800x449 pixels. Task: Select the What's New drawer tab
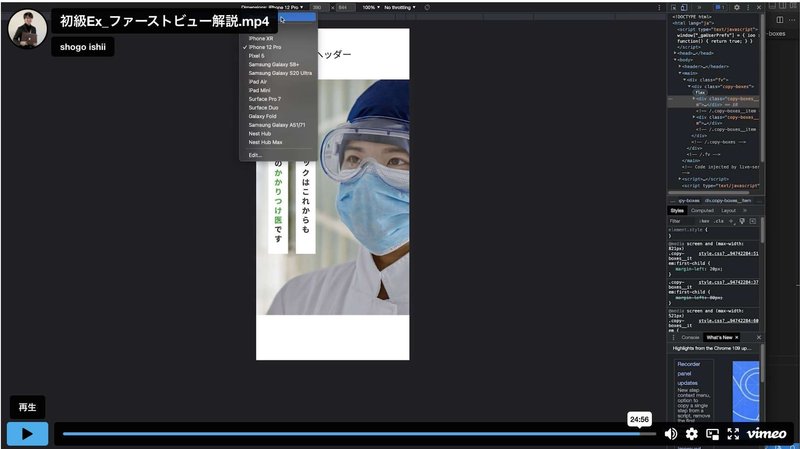click(x=719, y=338)
